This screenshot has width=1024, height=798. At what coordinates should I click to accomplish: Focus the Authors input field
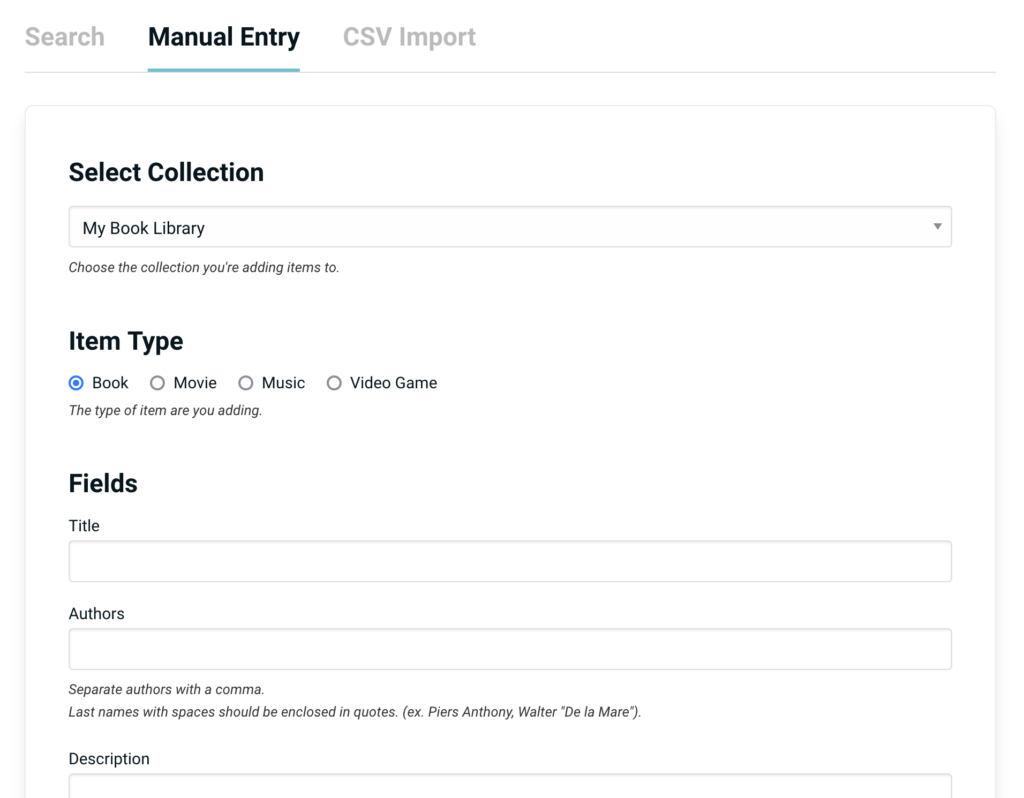(x=510, y=649)
